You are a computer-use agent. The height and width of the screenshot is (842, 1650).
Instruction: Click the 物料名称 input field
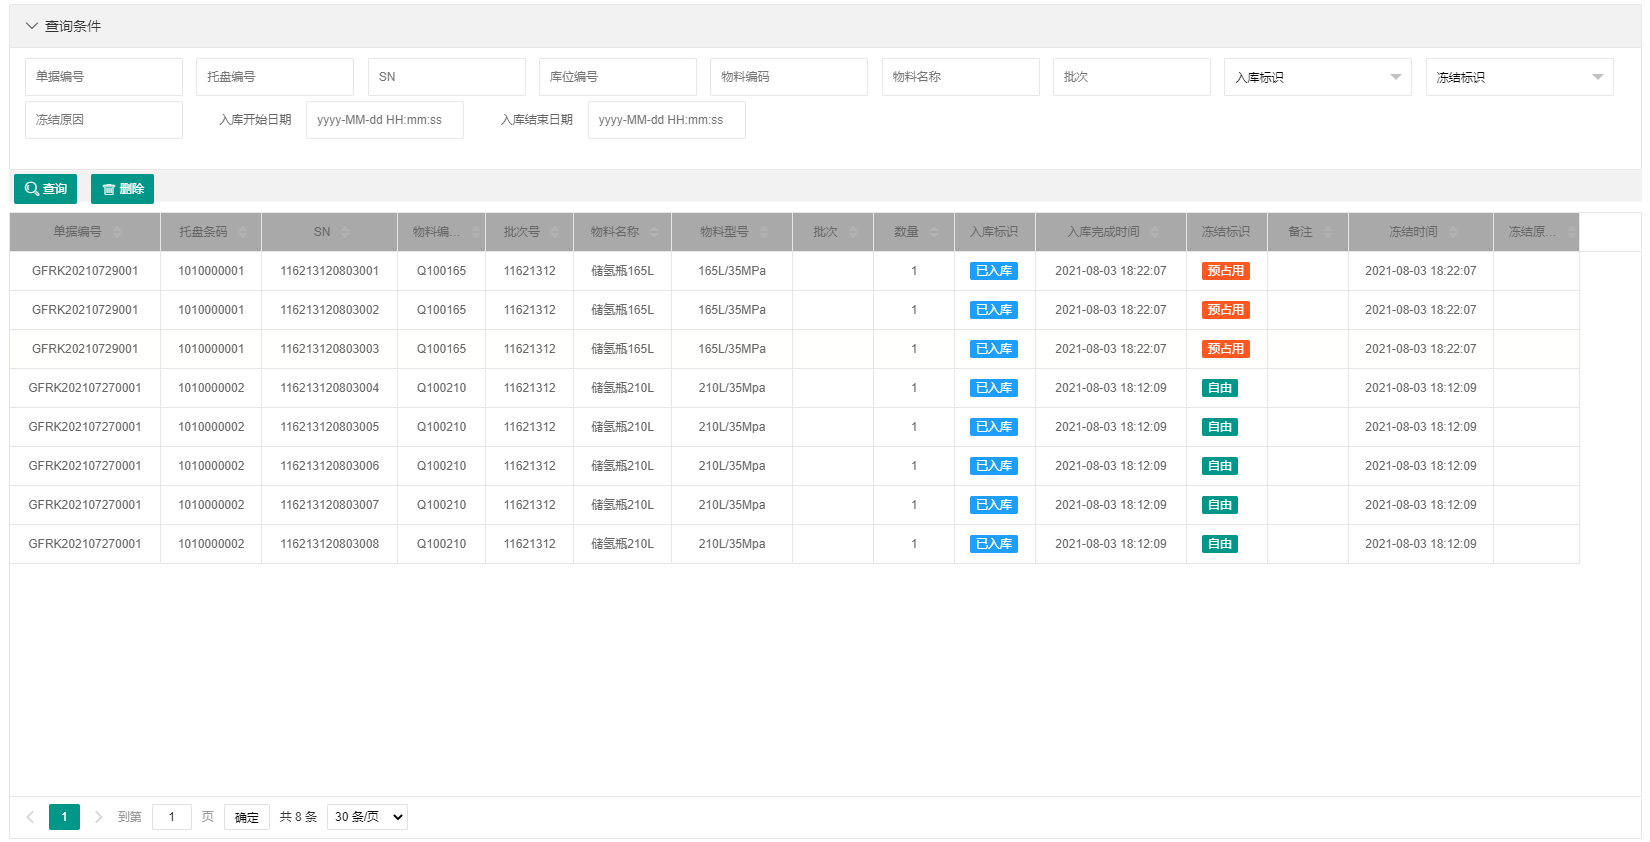(961, 77)
